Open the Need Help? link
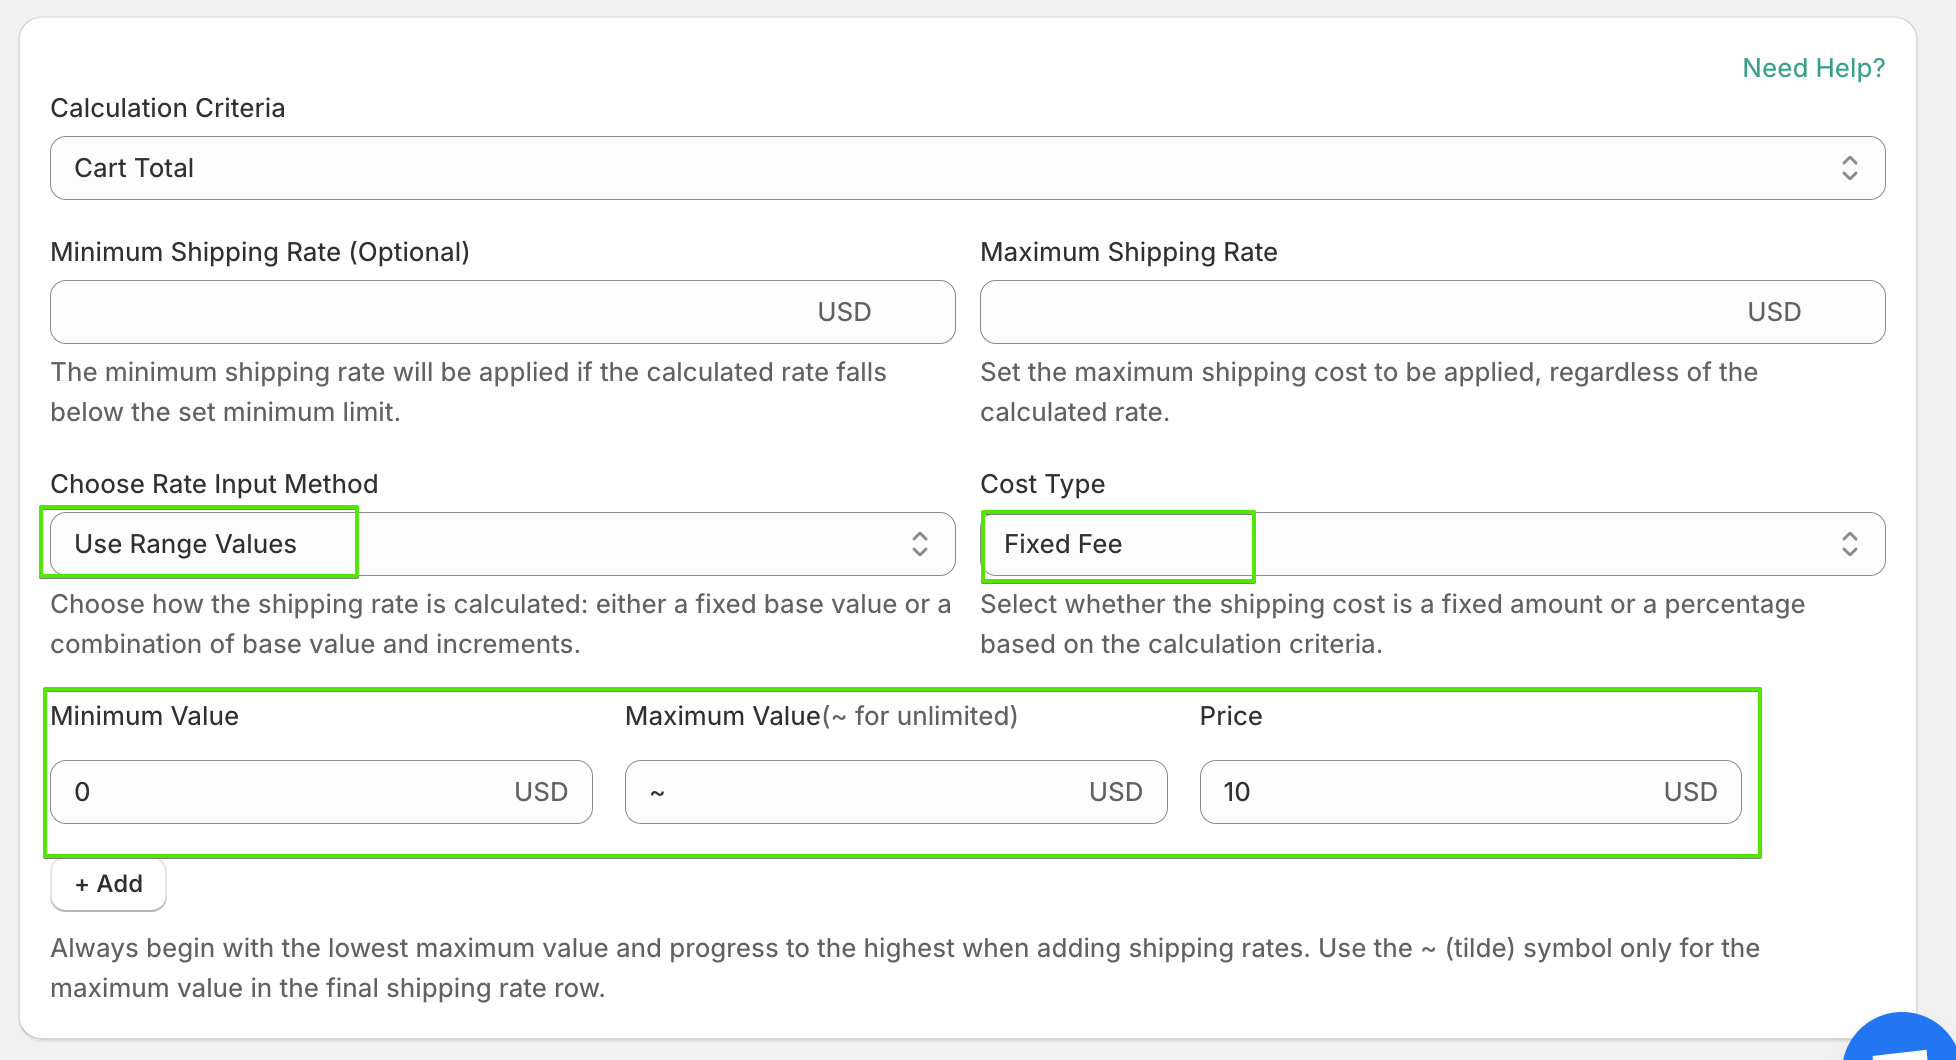This screenshot has width=1956, height=1060. (1813, 68)
